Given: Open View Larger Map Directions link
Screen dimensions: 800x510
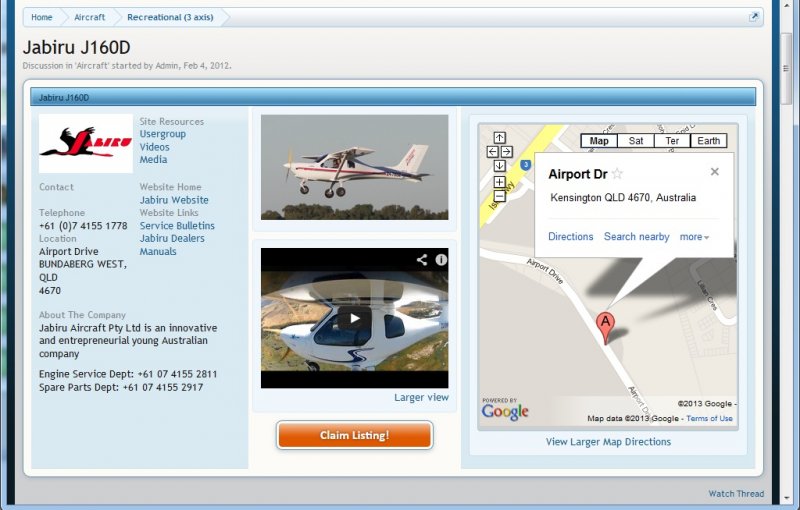Looking at the screenshot, I should [608, 442].
